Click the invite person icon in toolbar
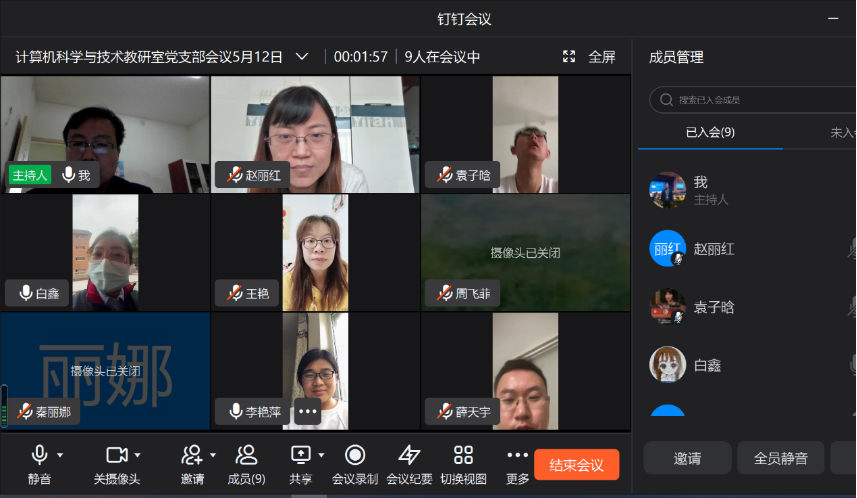 coord(191,456)
